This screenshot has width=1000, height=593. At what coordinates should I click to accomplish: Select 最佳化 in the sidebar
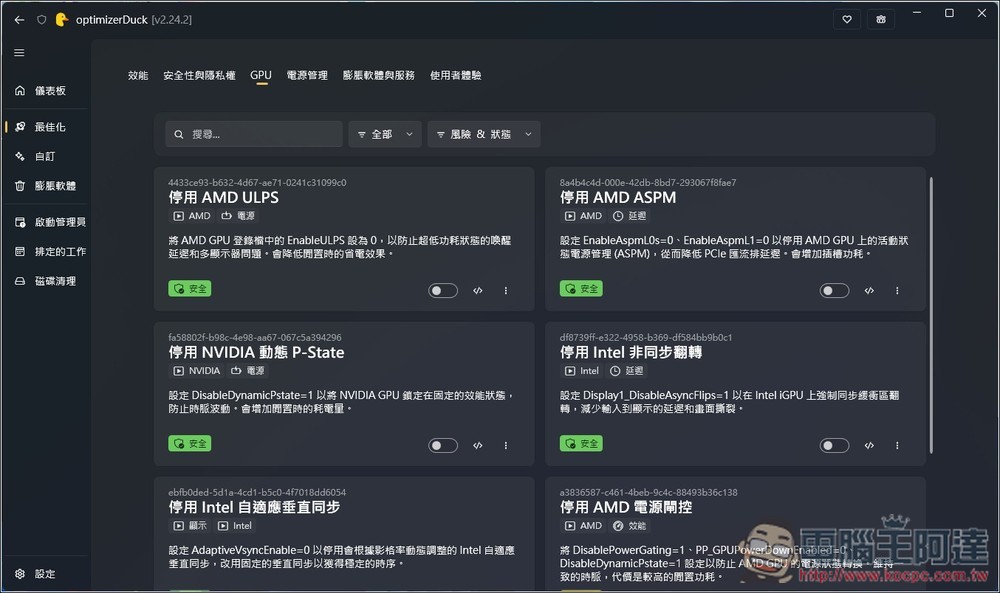tap(46, 127)
